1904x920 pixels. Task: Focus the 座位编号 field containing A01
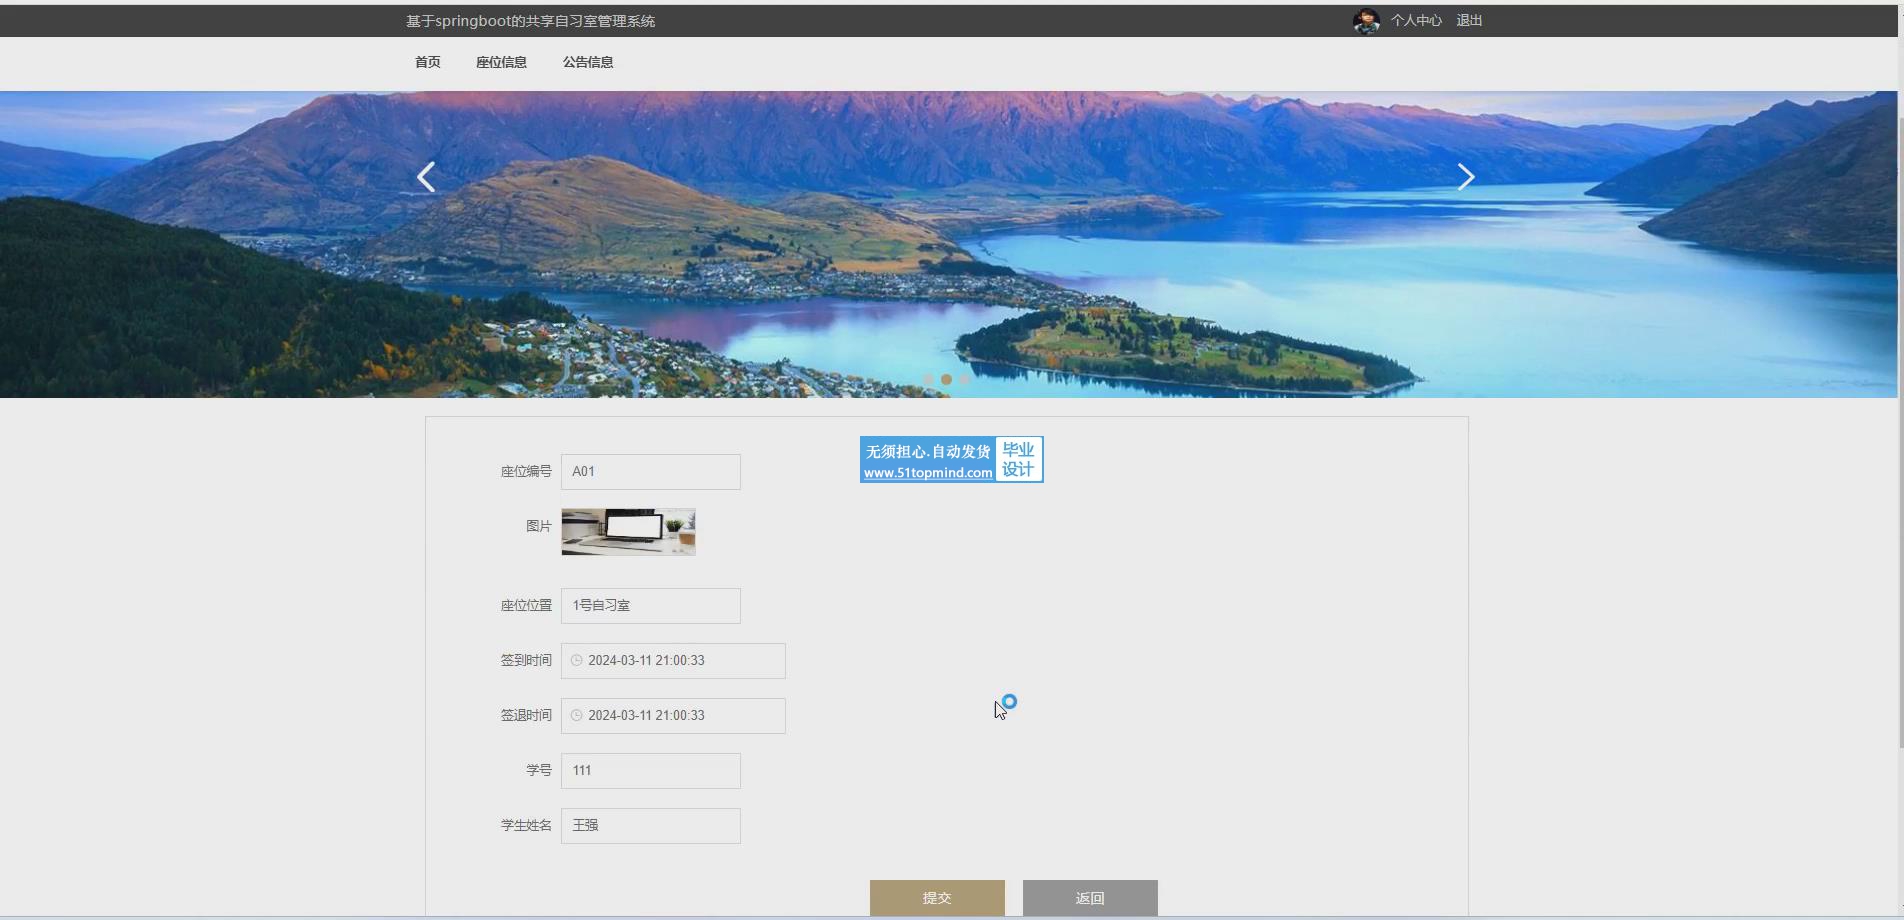(651, 472)
